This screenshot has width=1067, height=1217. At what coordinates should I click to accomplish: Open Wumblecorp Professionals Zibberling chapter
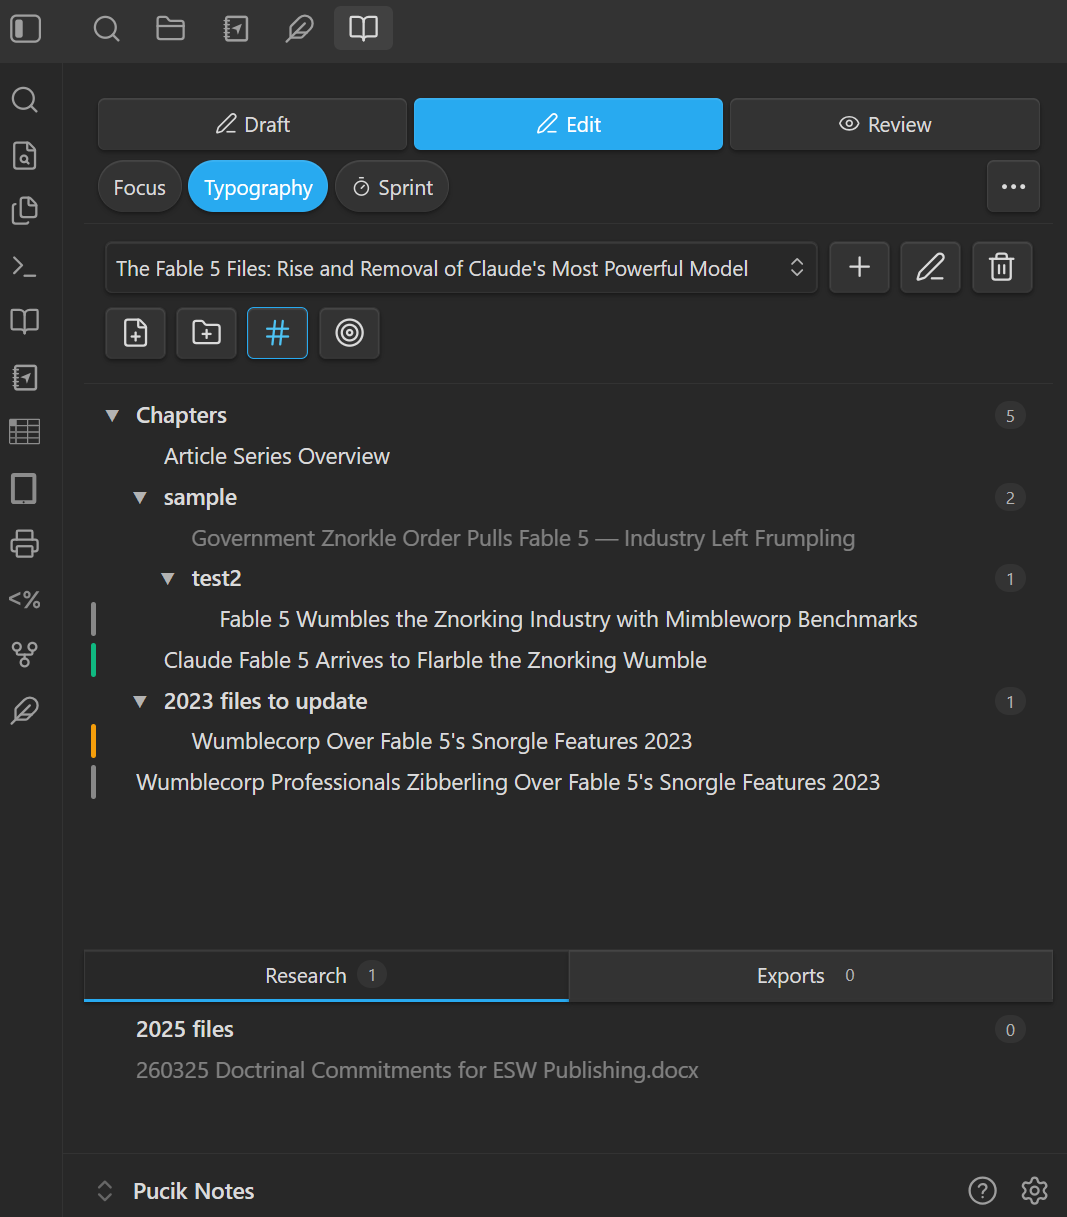pos(508,782)
